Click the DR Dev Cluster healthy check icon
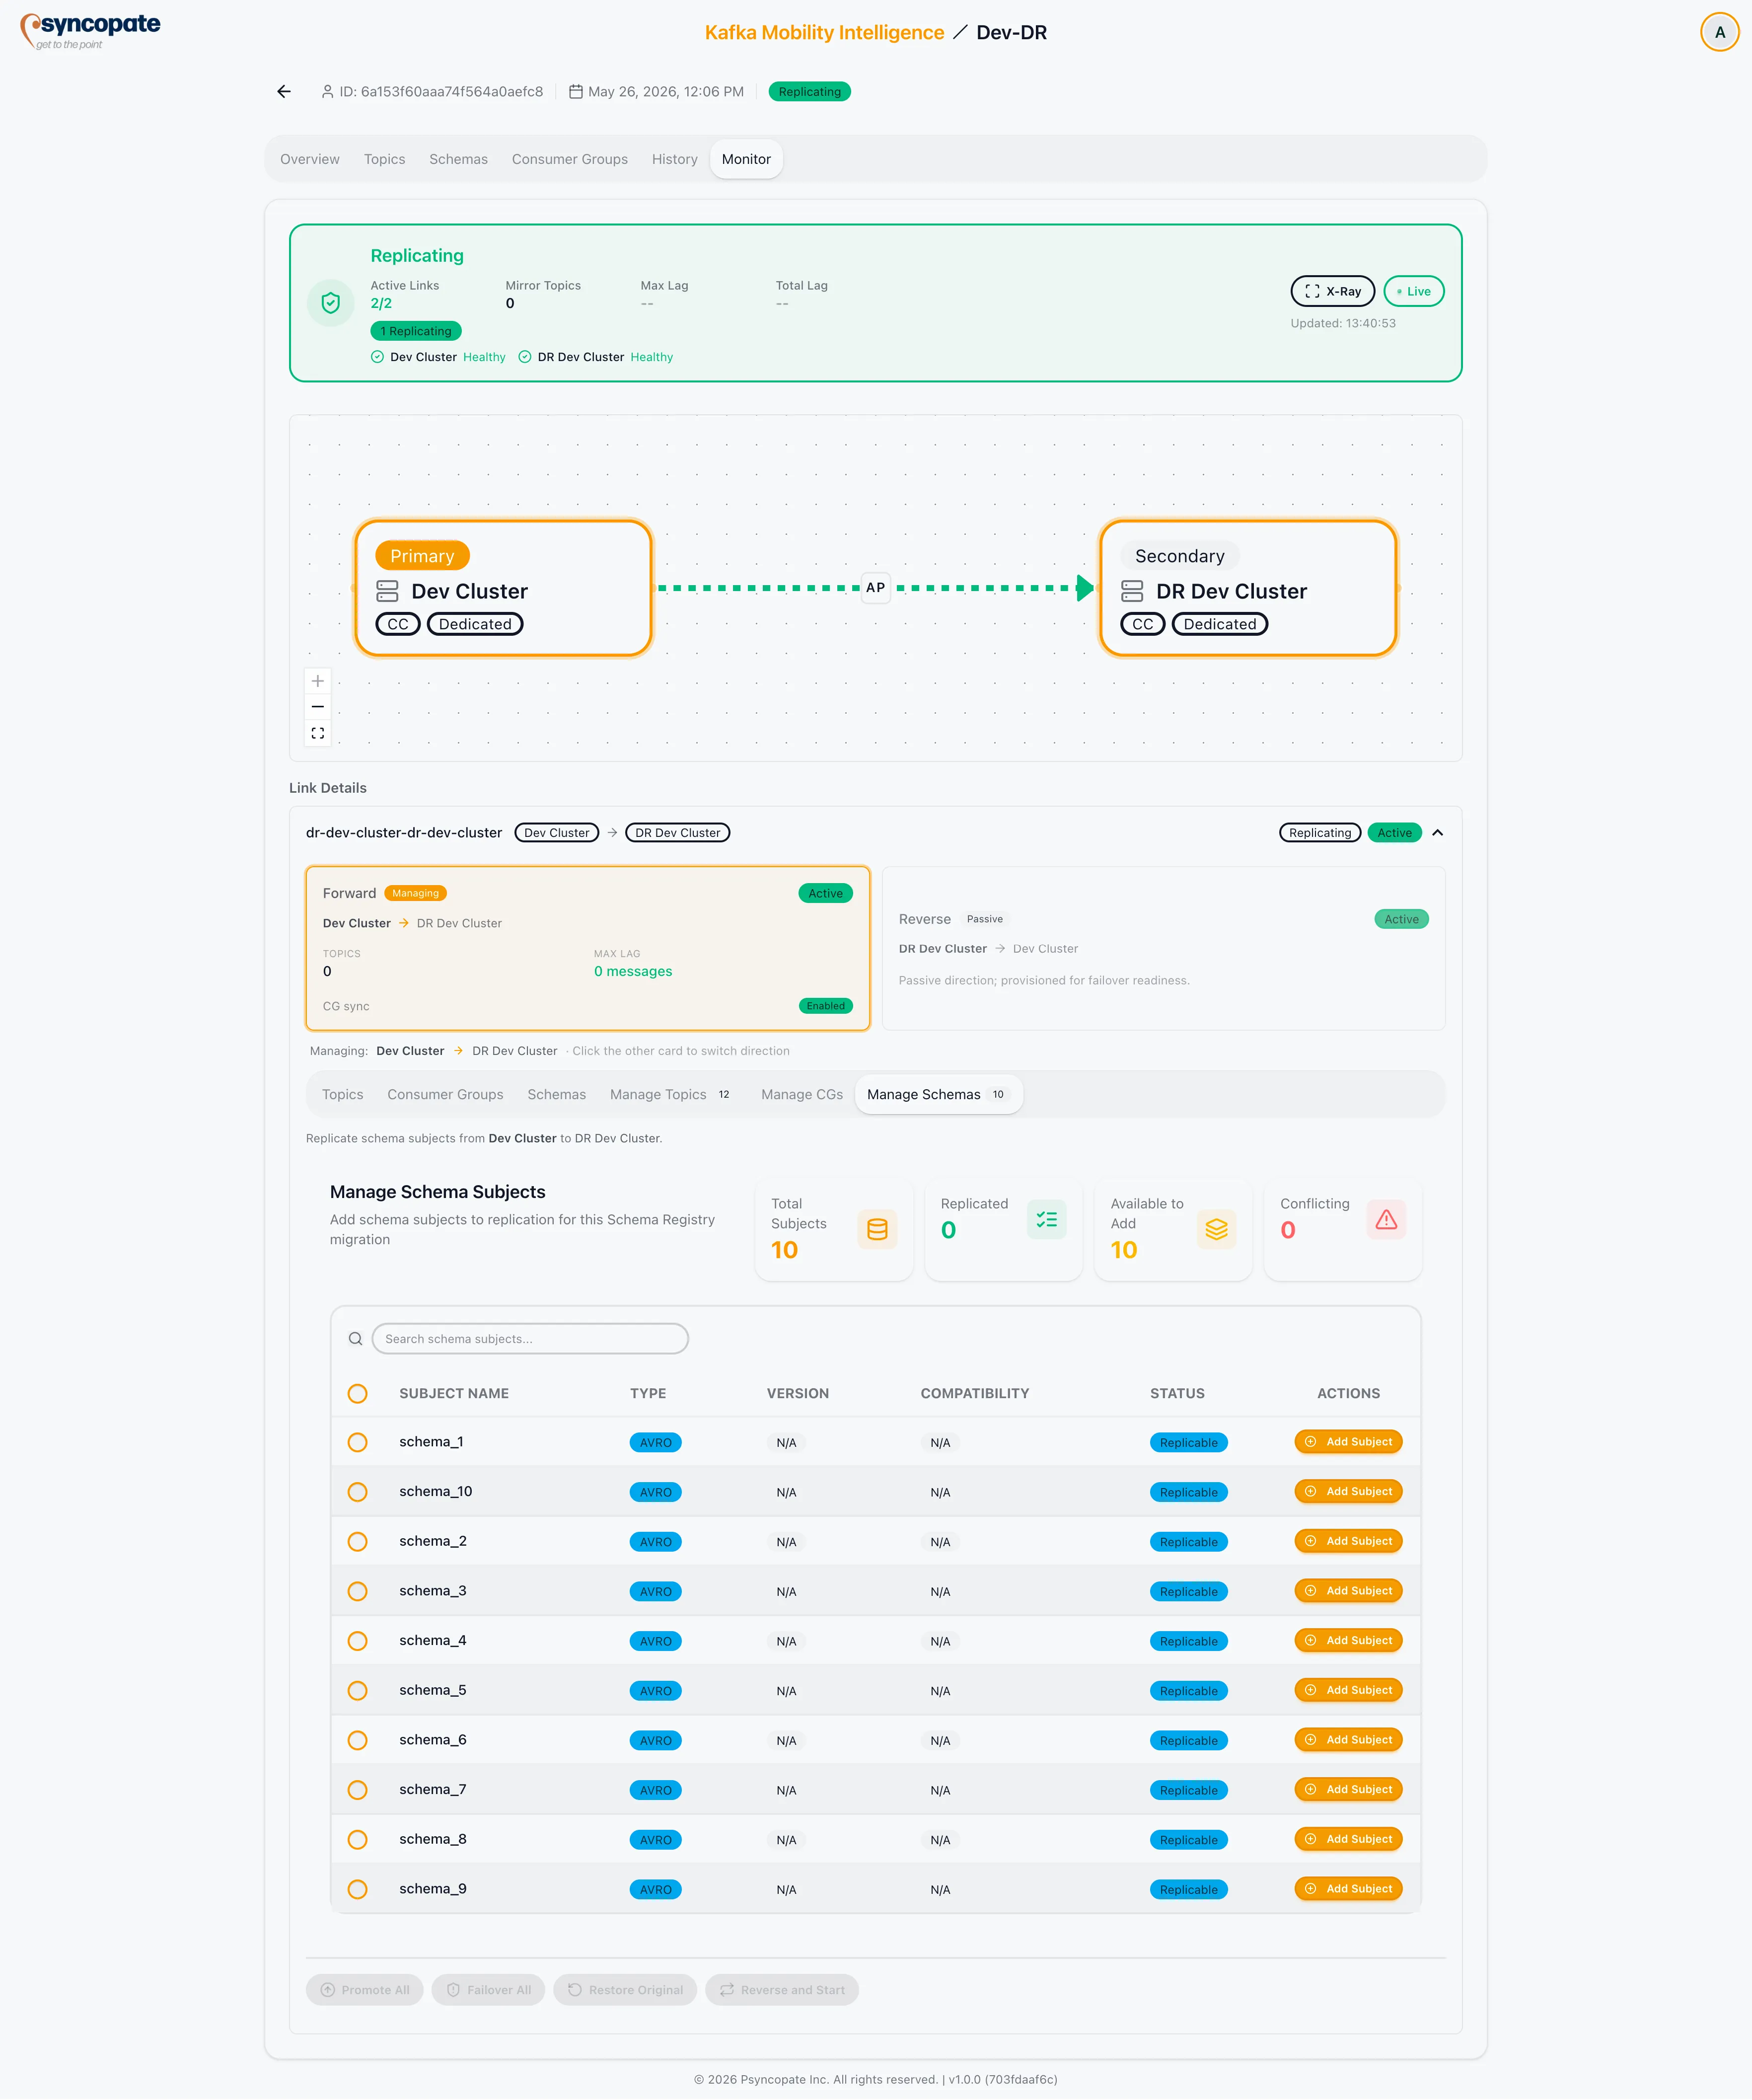 [x=525, y=357]
